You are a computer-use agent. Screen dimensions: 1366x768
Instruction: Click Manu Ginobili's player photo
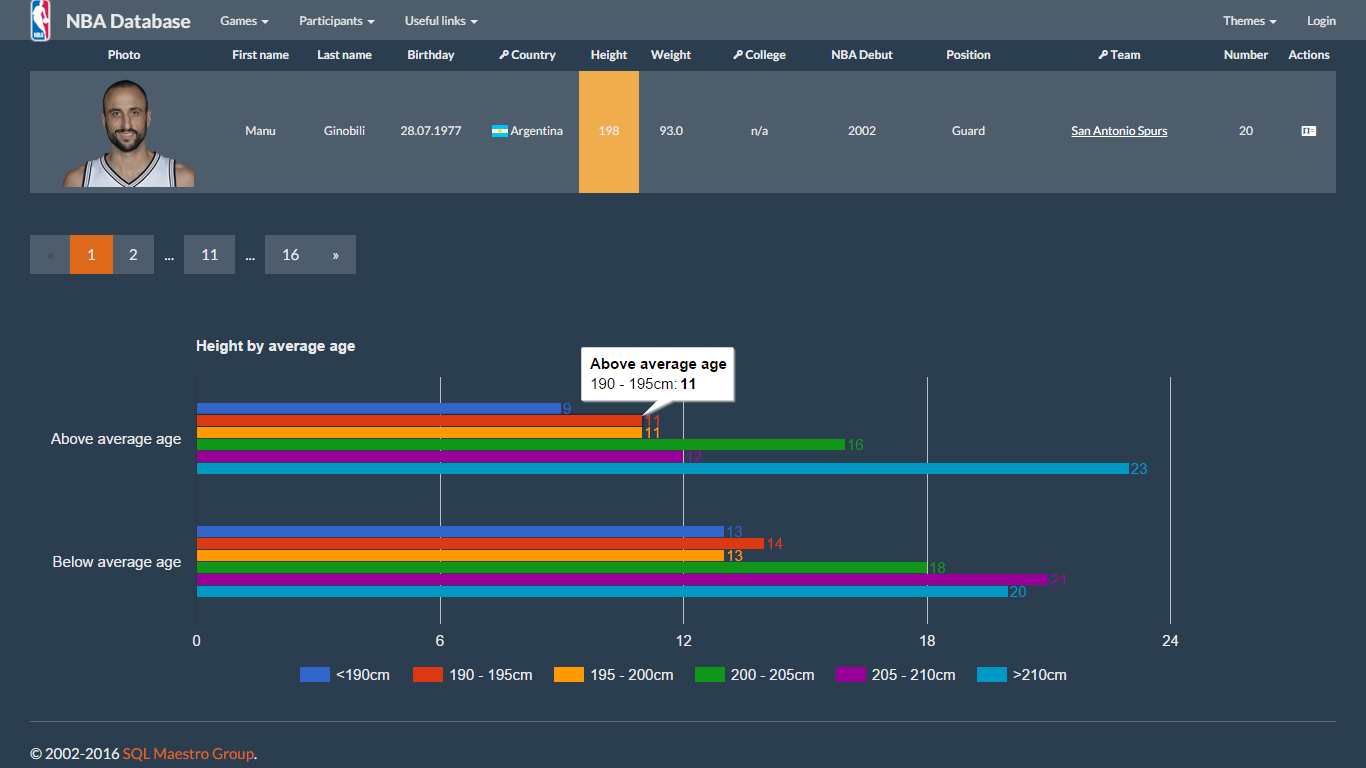128,133
